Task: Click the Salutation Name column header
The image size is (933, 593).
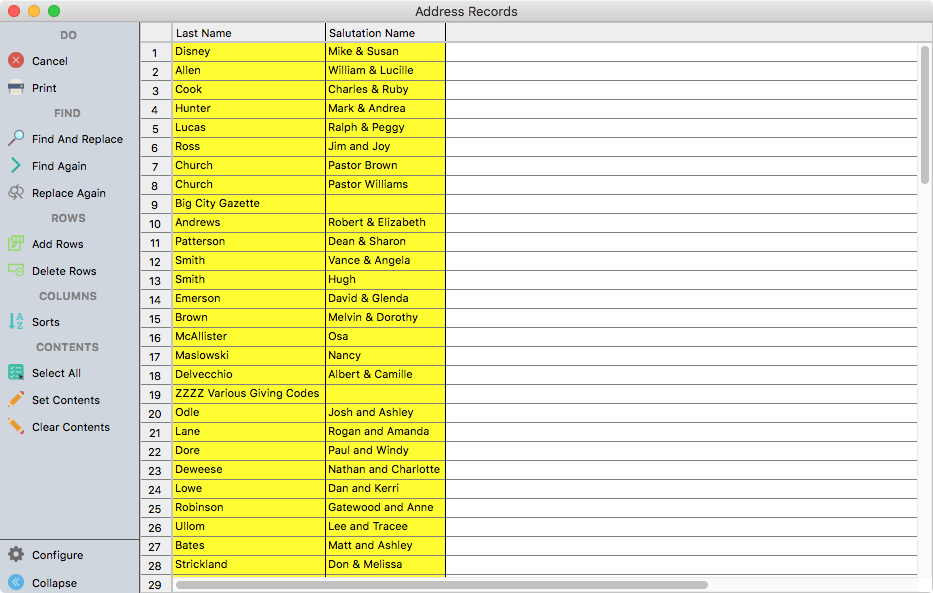Action: click(x=385, y=33)
